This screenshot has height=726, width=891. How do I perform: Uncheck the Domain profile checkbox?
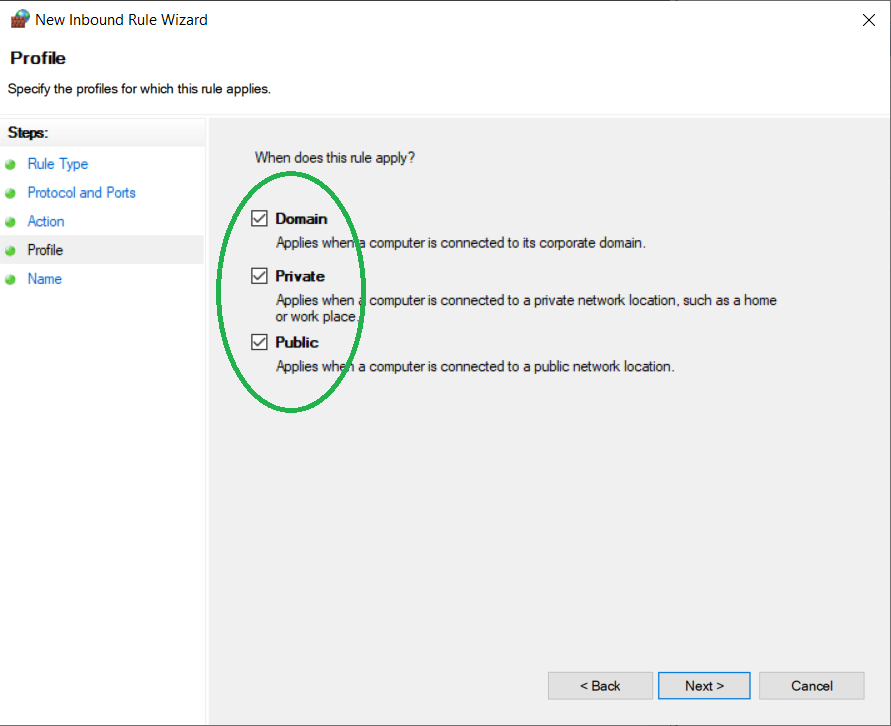coord(260,218)
